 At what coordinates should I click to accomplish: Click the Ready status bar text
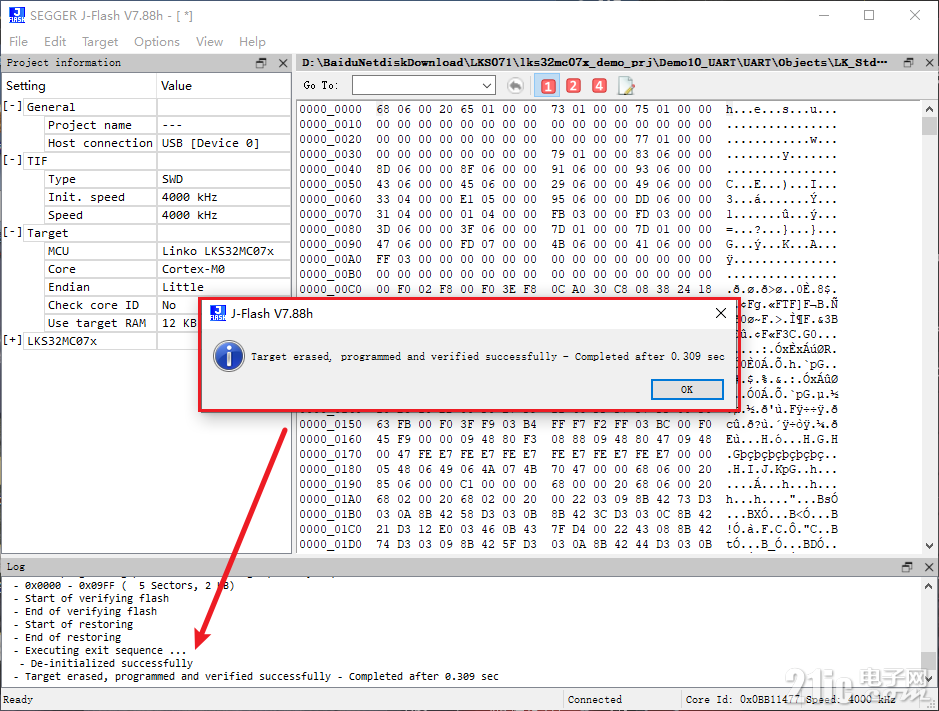coord(18,699)
